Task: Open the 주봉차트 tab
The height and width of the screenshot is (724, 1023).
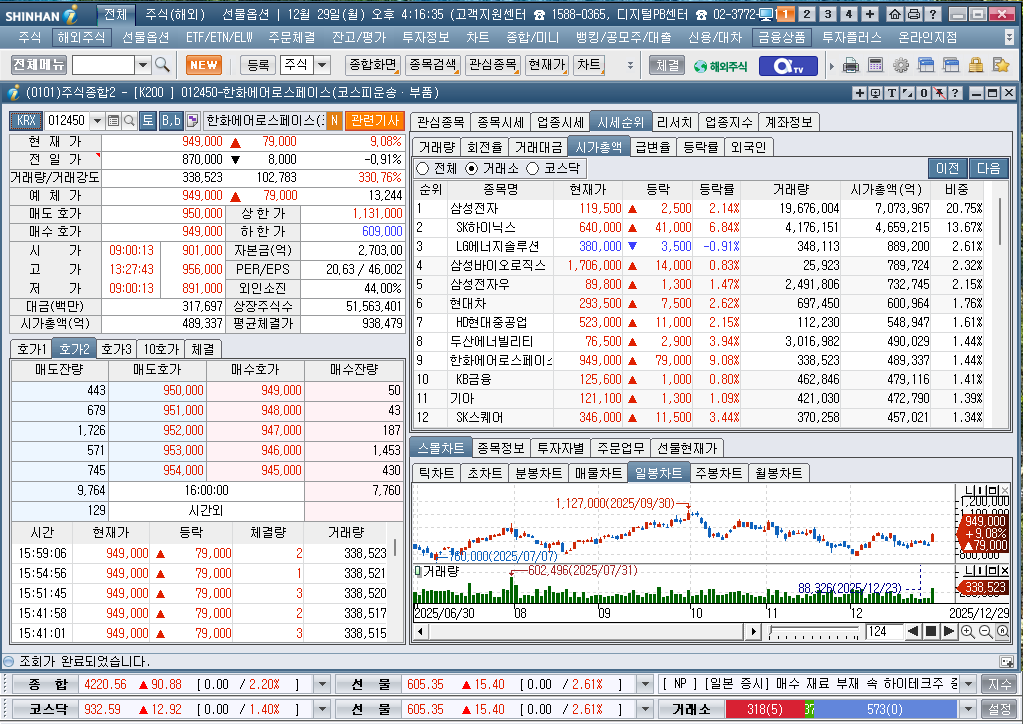Action: click(x=718, y=473)
